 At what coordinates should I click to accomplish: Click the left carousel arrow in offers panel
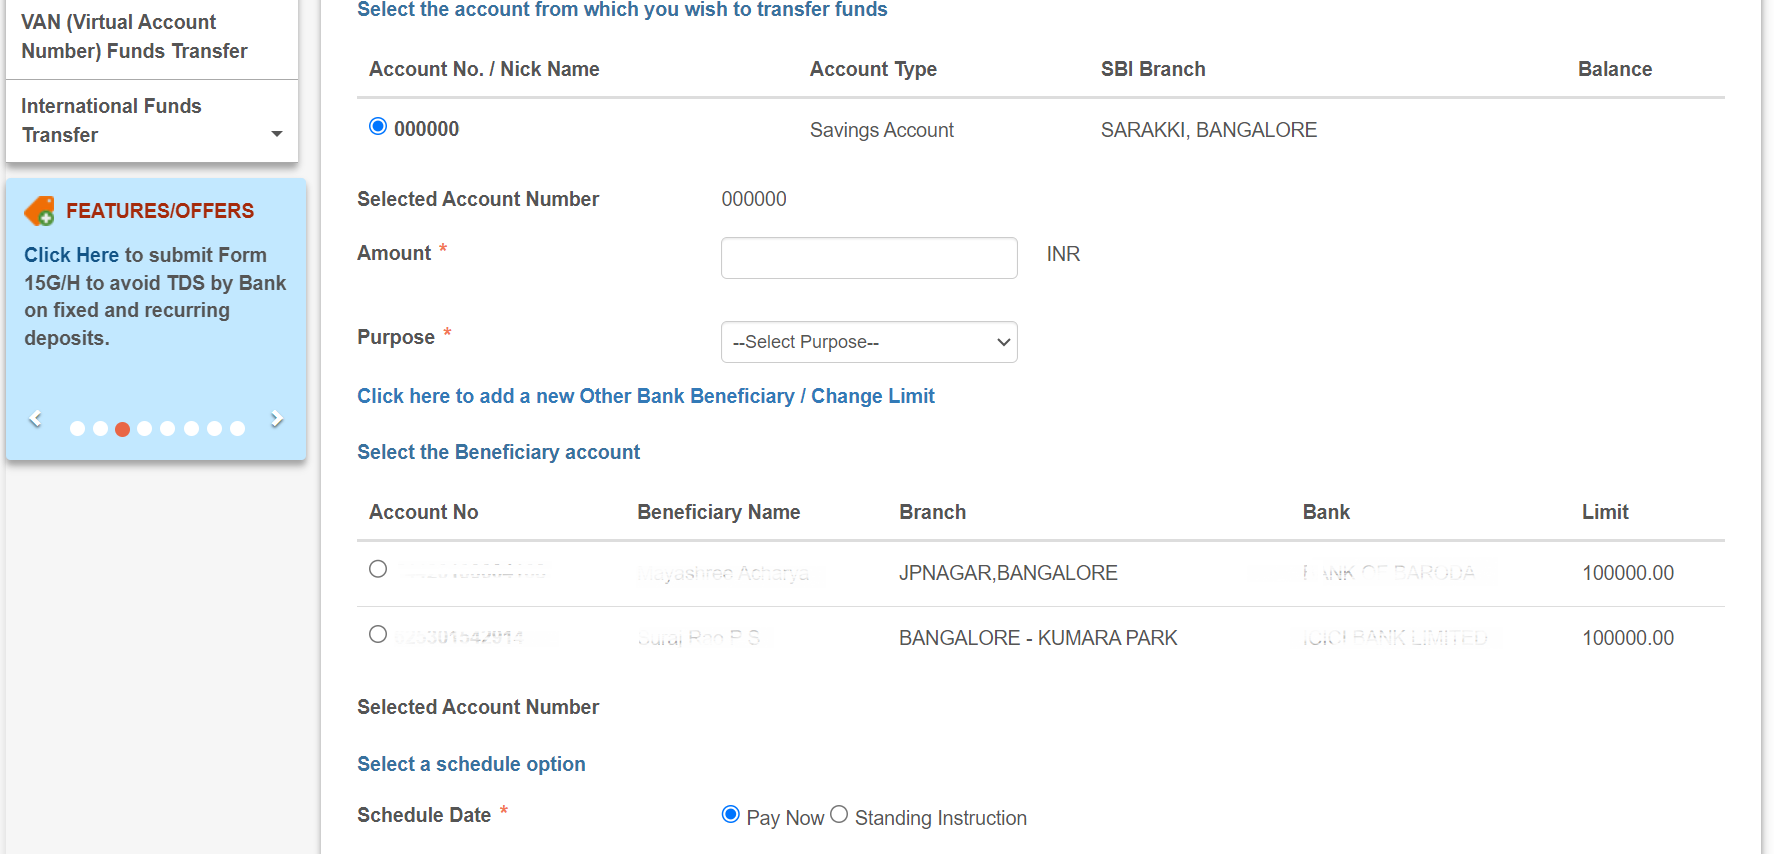[34, 419]
